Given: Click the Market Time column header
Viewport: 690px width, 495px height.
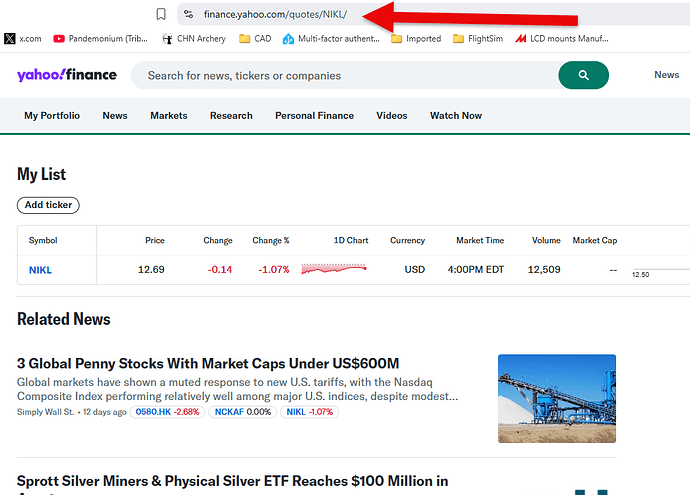Looking at the screenshot, I should coord(480,240).
